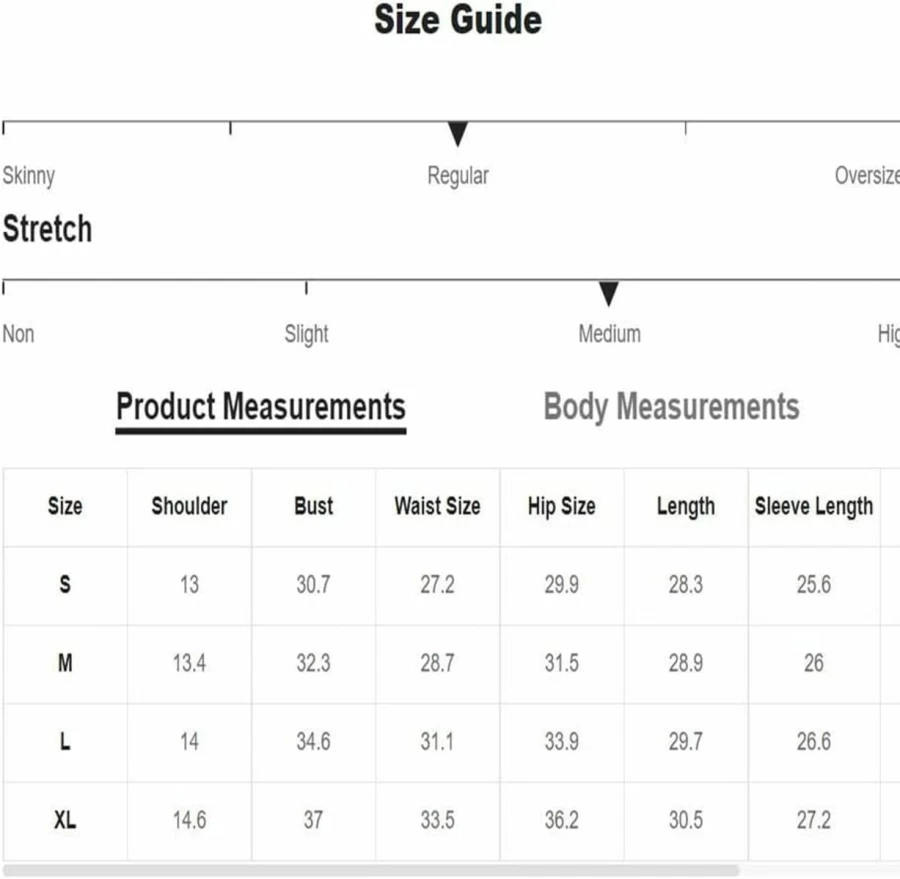Image resolution: width=900 pixels, height=879 pixels.
Task: Select the S size row label
Action: (x=65, y=584)
